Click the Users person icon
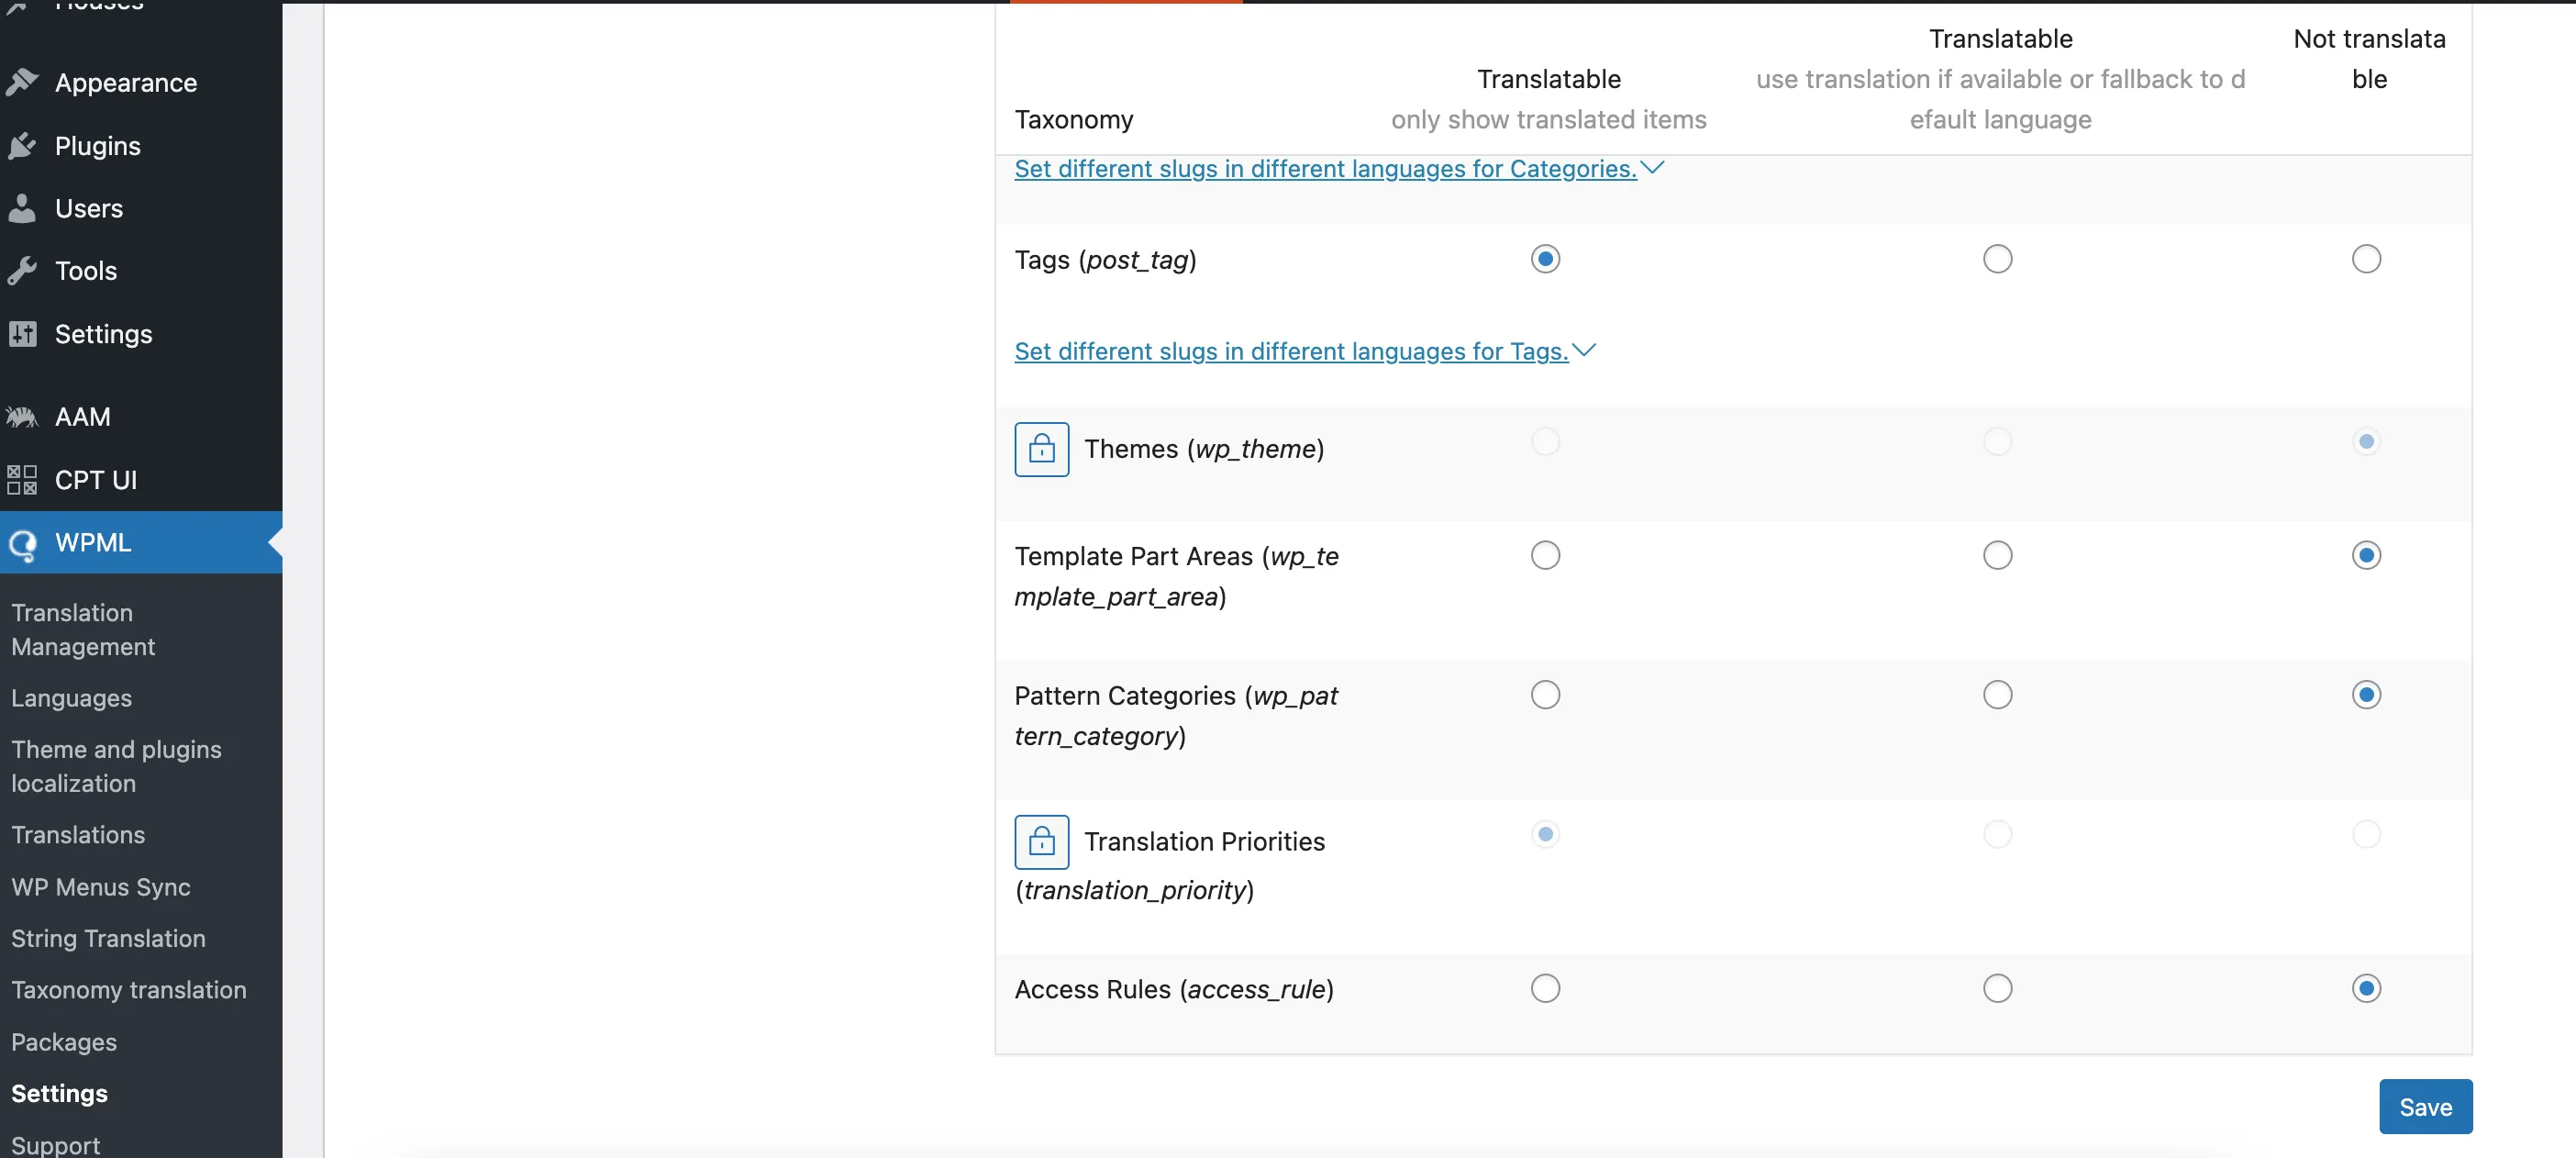 click(x=22, y=208)
